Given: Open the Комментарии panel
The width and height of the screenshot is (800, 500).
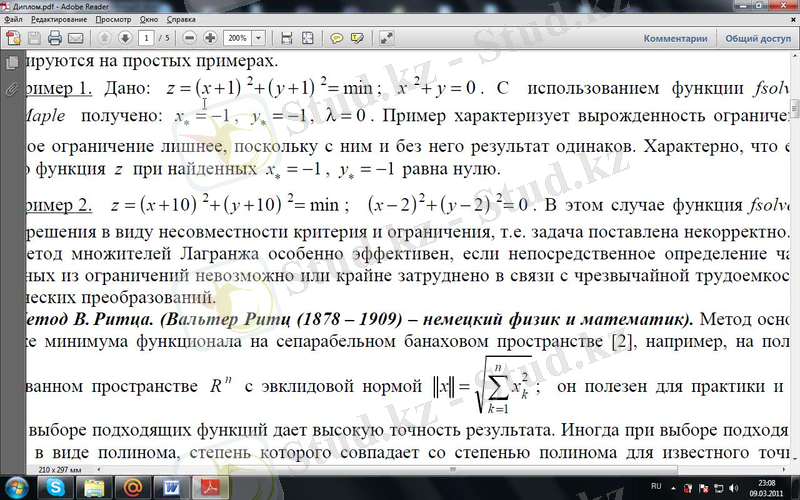Looking at the screenshot, I should point(675,38).
